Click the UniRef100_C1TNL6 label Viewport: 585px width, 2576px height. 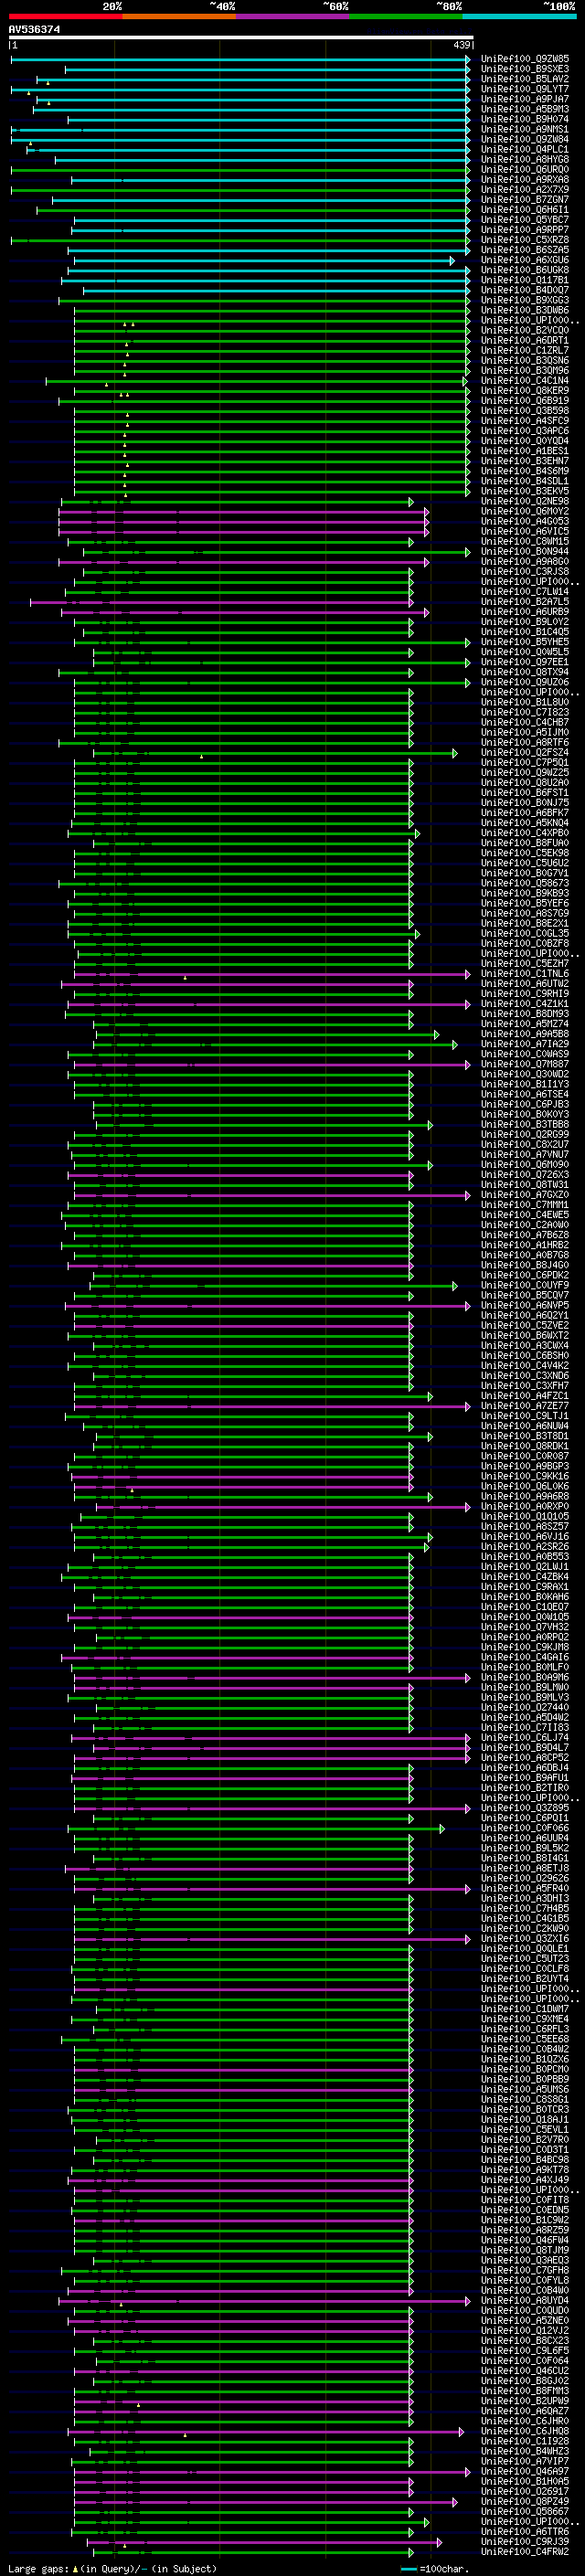click(525, 973)
